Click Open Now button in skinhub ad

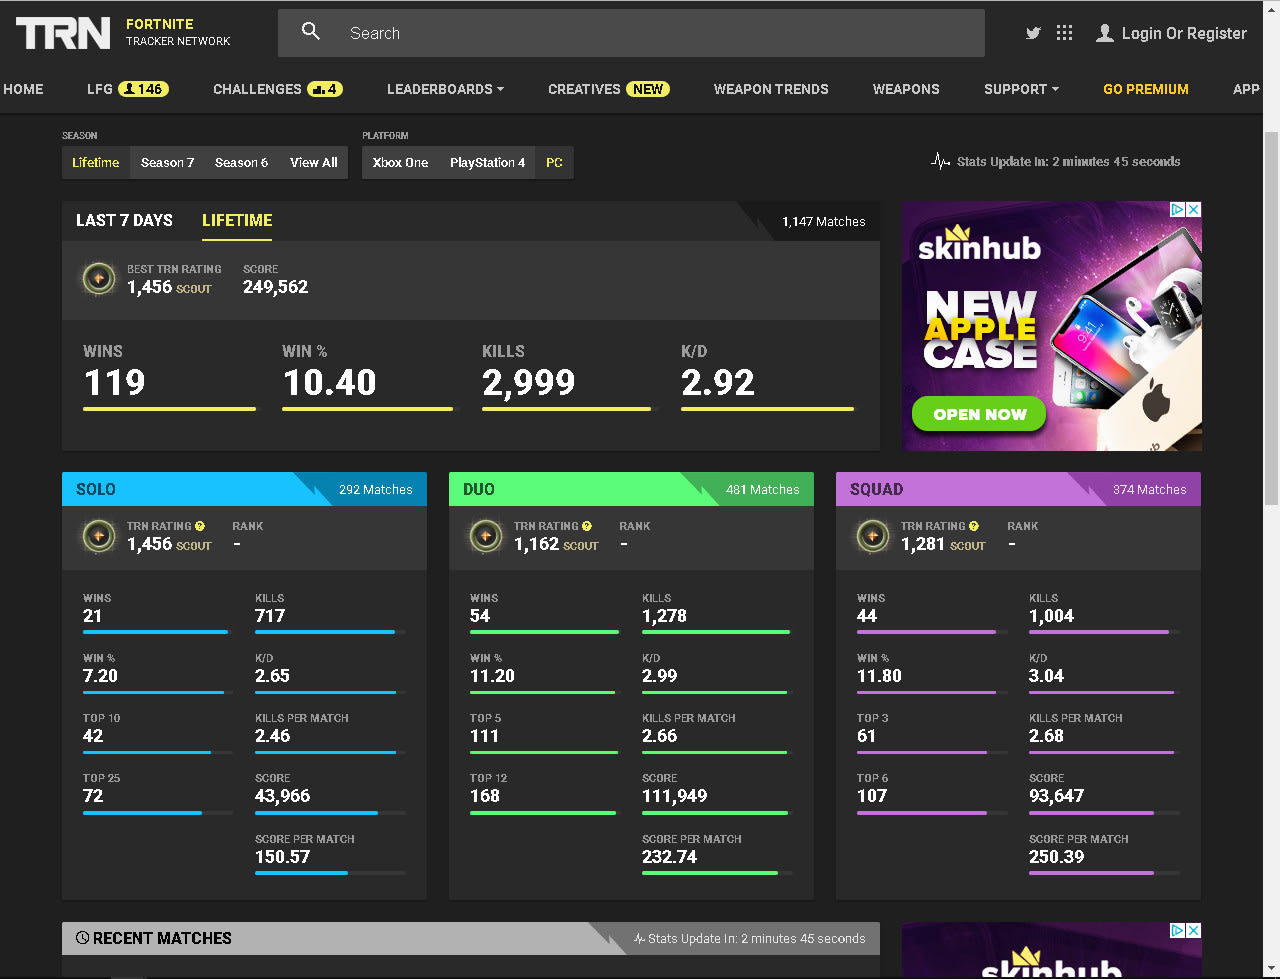(980, 414)
